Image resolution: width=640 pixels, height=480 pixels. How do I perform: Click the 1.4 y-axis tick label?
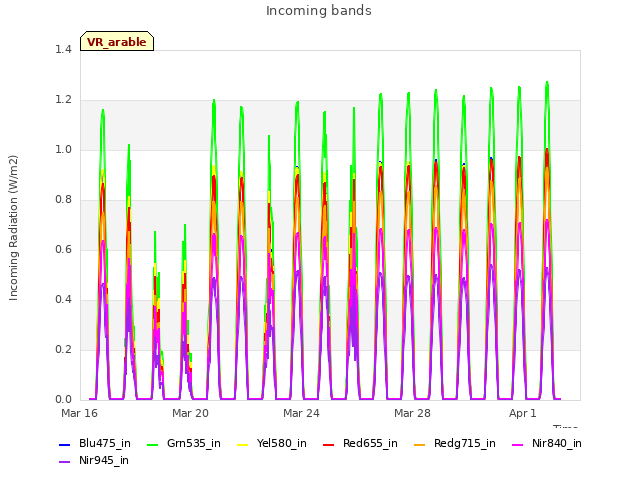pos(63,49)
